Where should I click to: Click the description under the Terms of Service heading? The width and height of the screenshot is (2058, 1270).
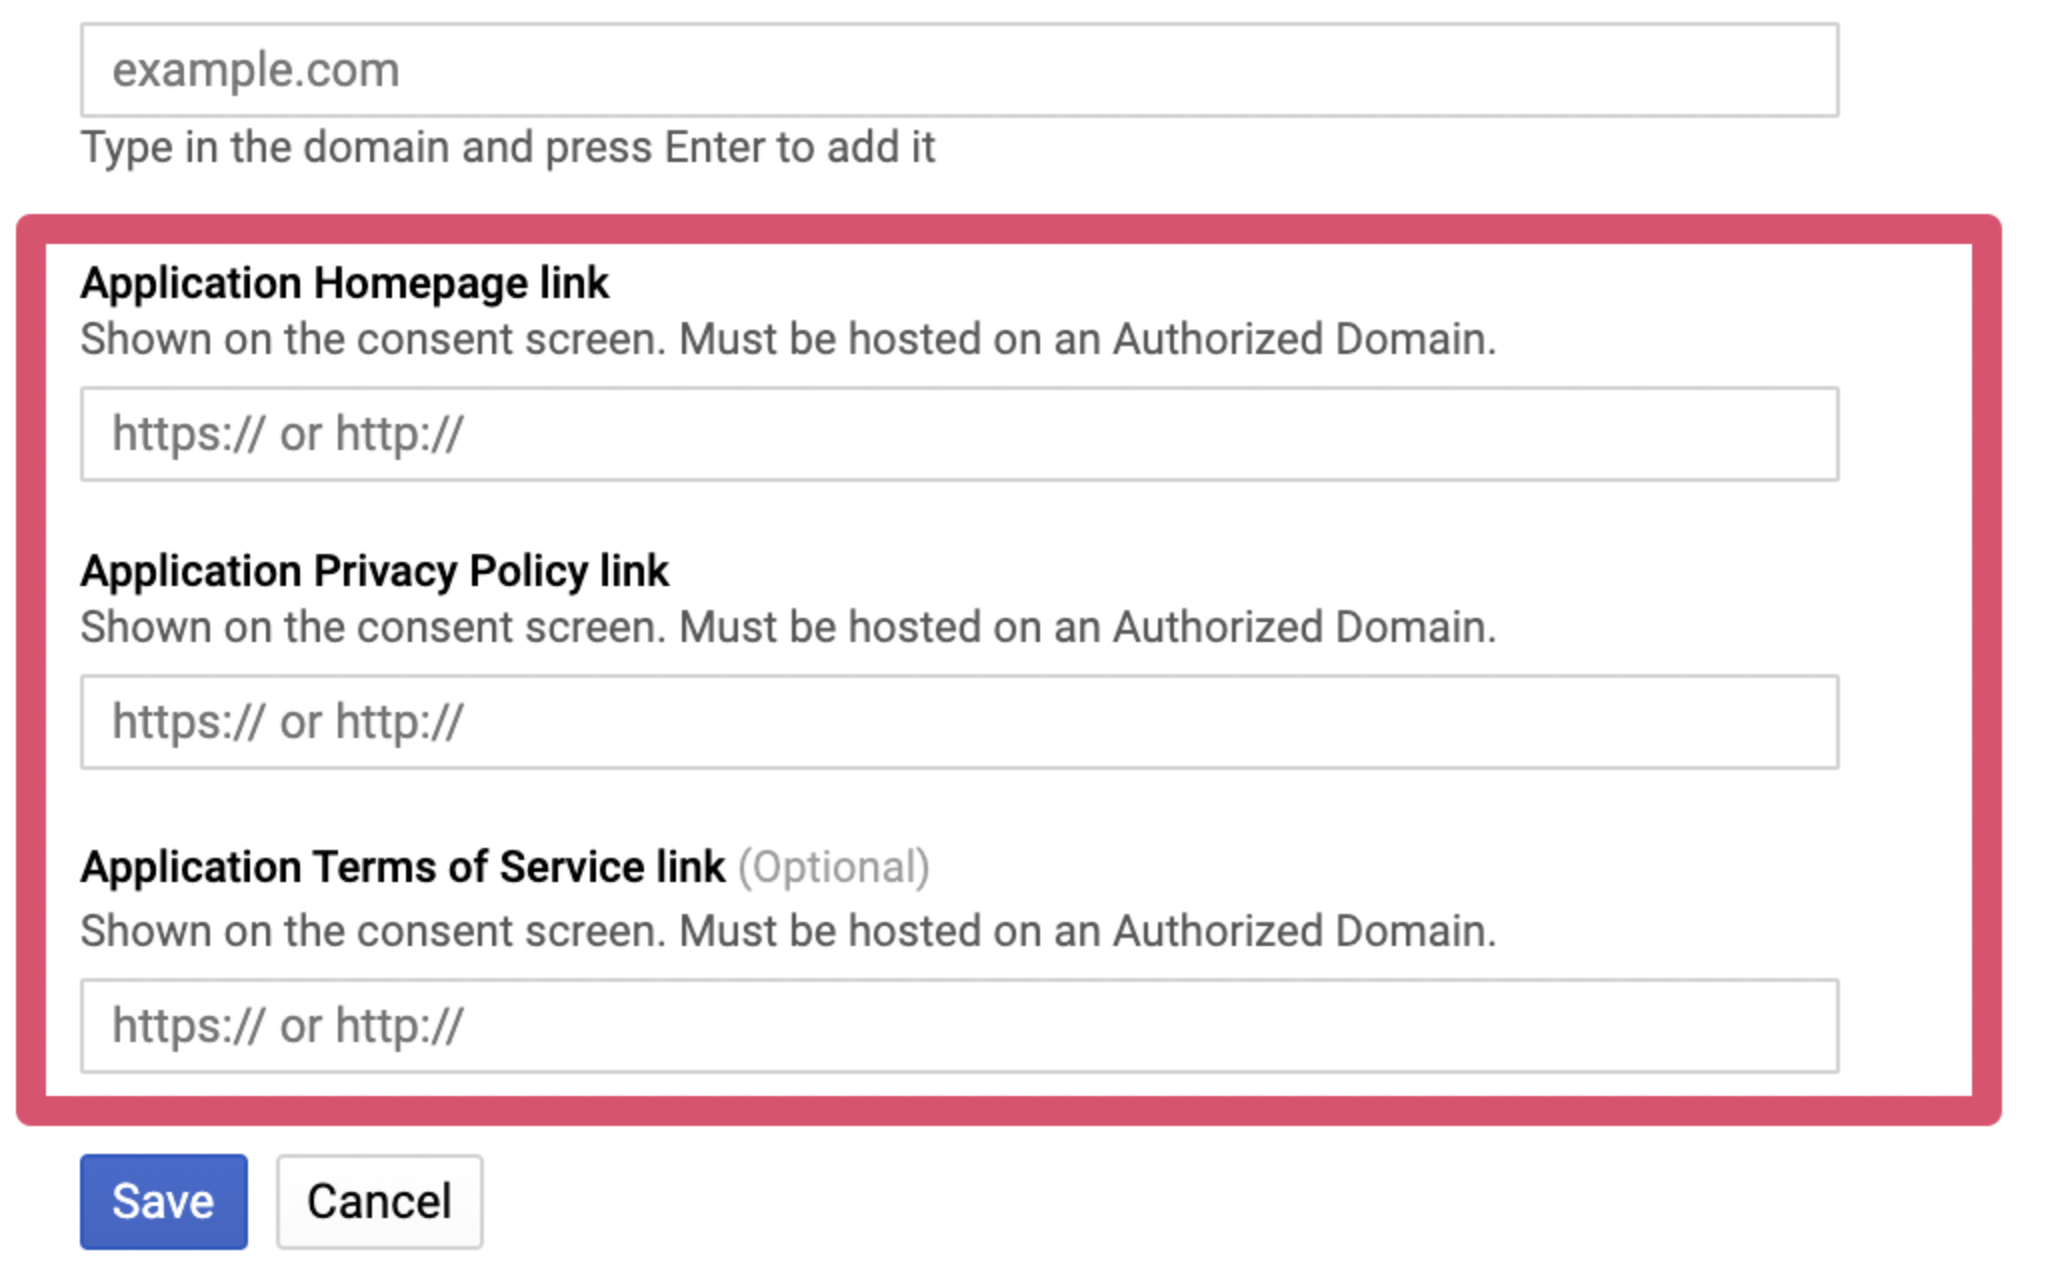click(x=788, y=932)
